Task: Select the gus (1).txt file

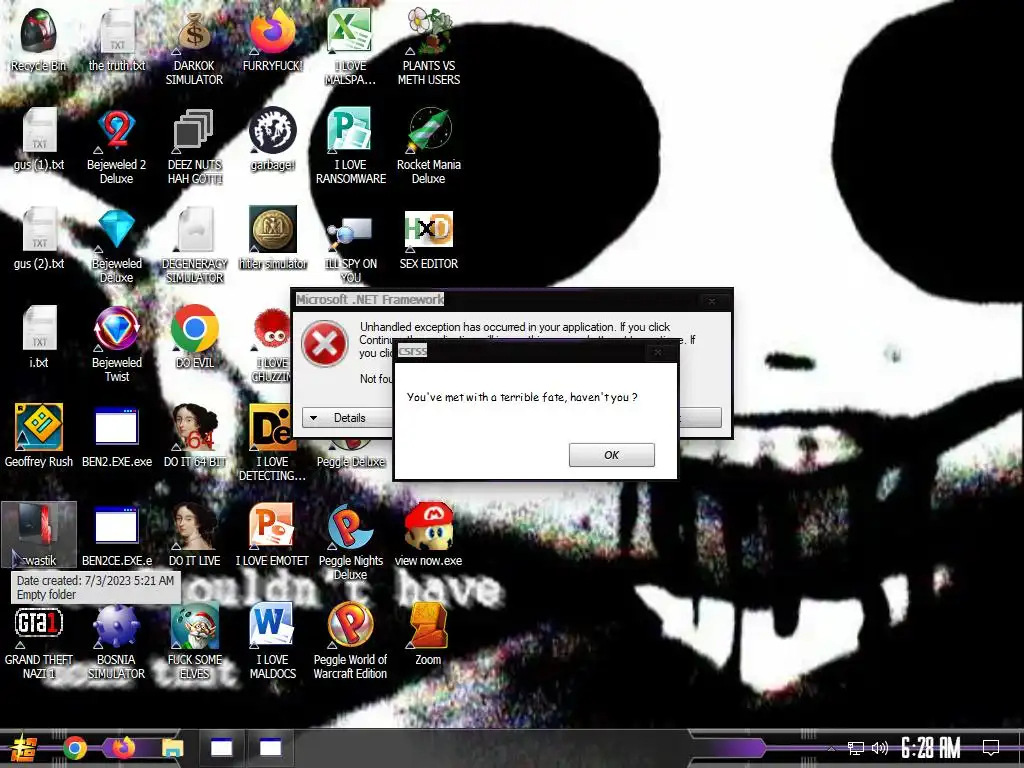Action: click(x=39, y=139)
